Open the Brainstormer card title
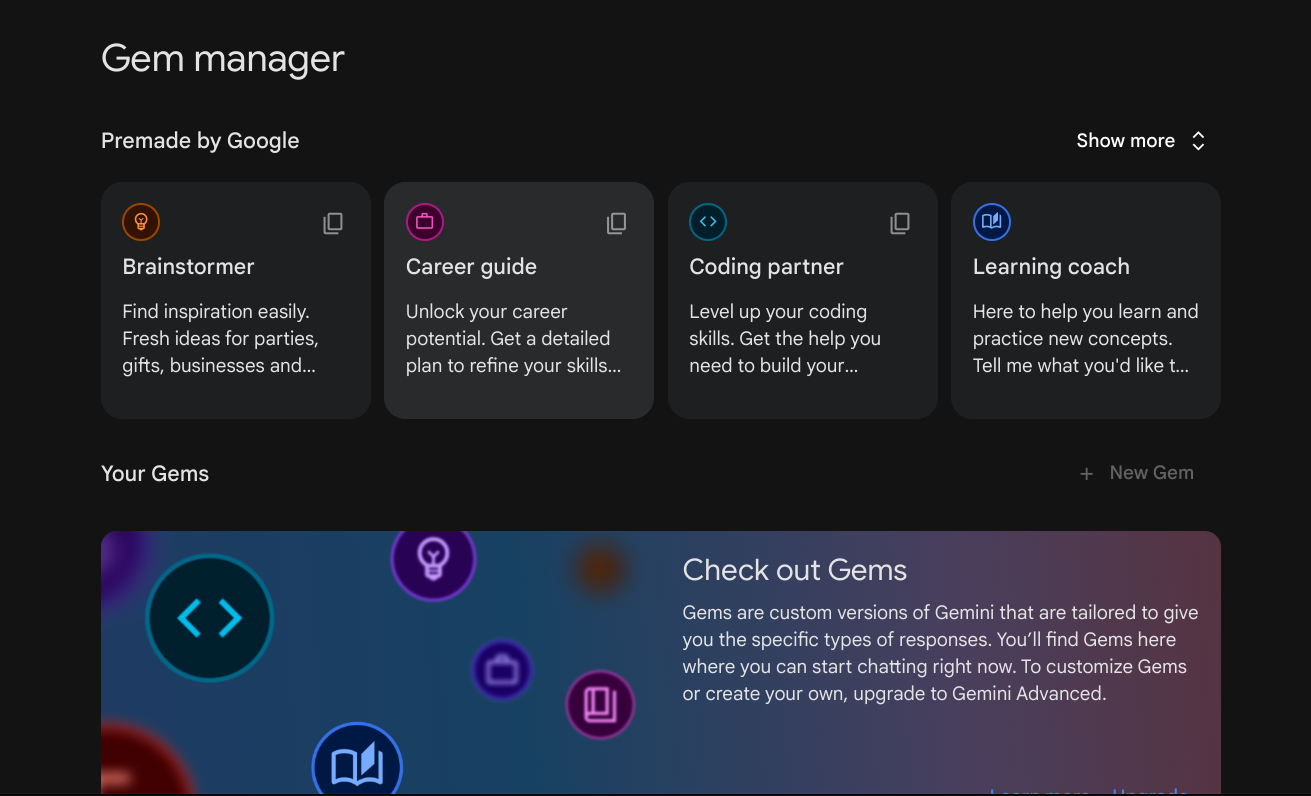The image size is (1311, 796). point(188,267)
